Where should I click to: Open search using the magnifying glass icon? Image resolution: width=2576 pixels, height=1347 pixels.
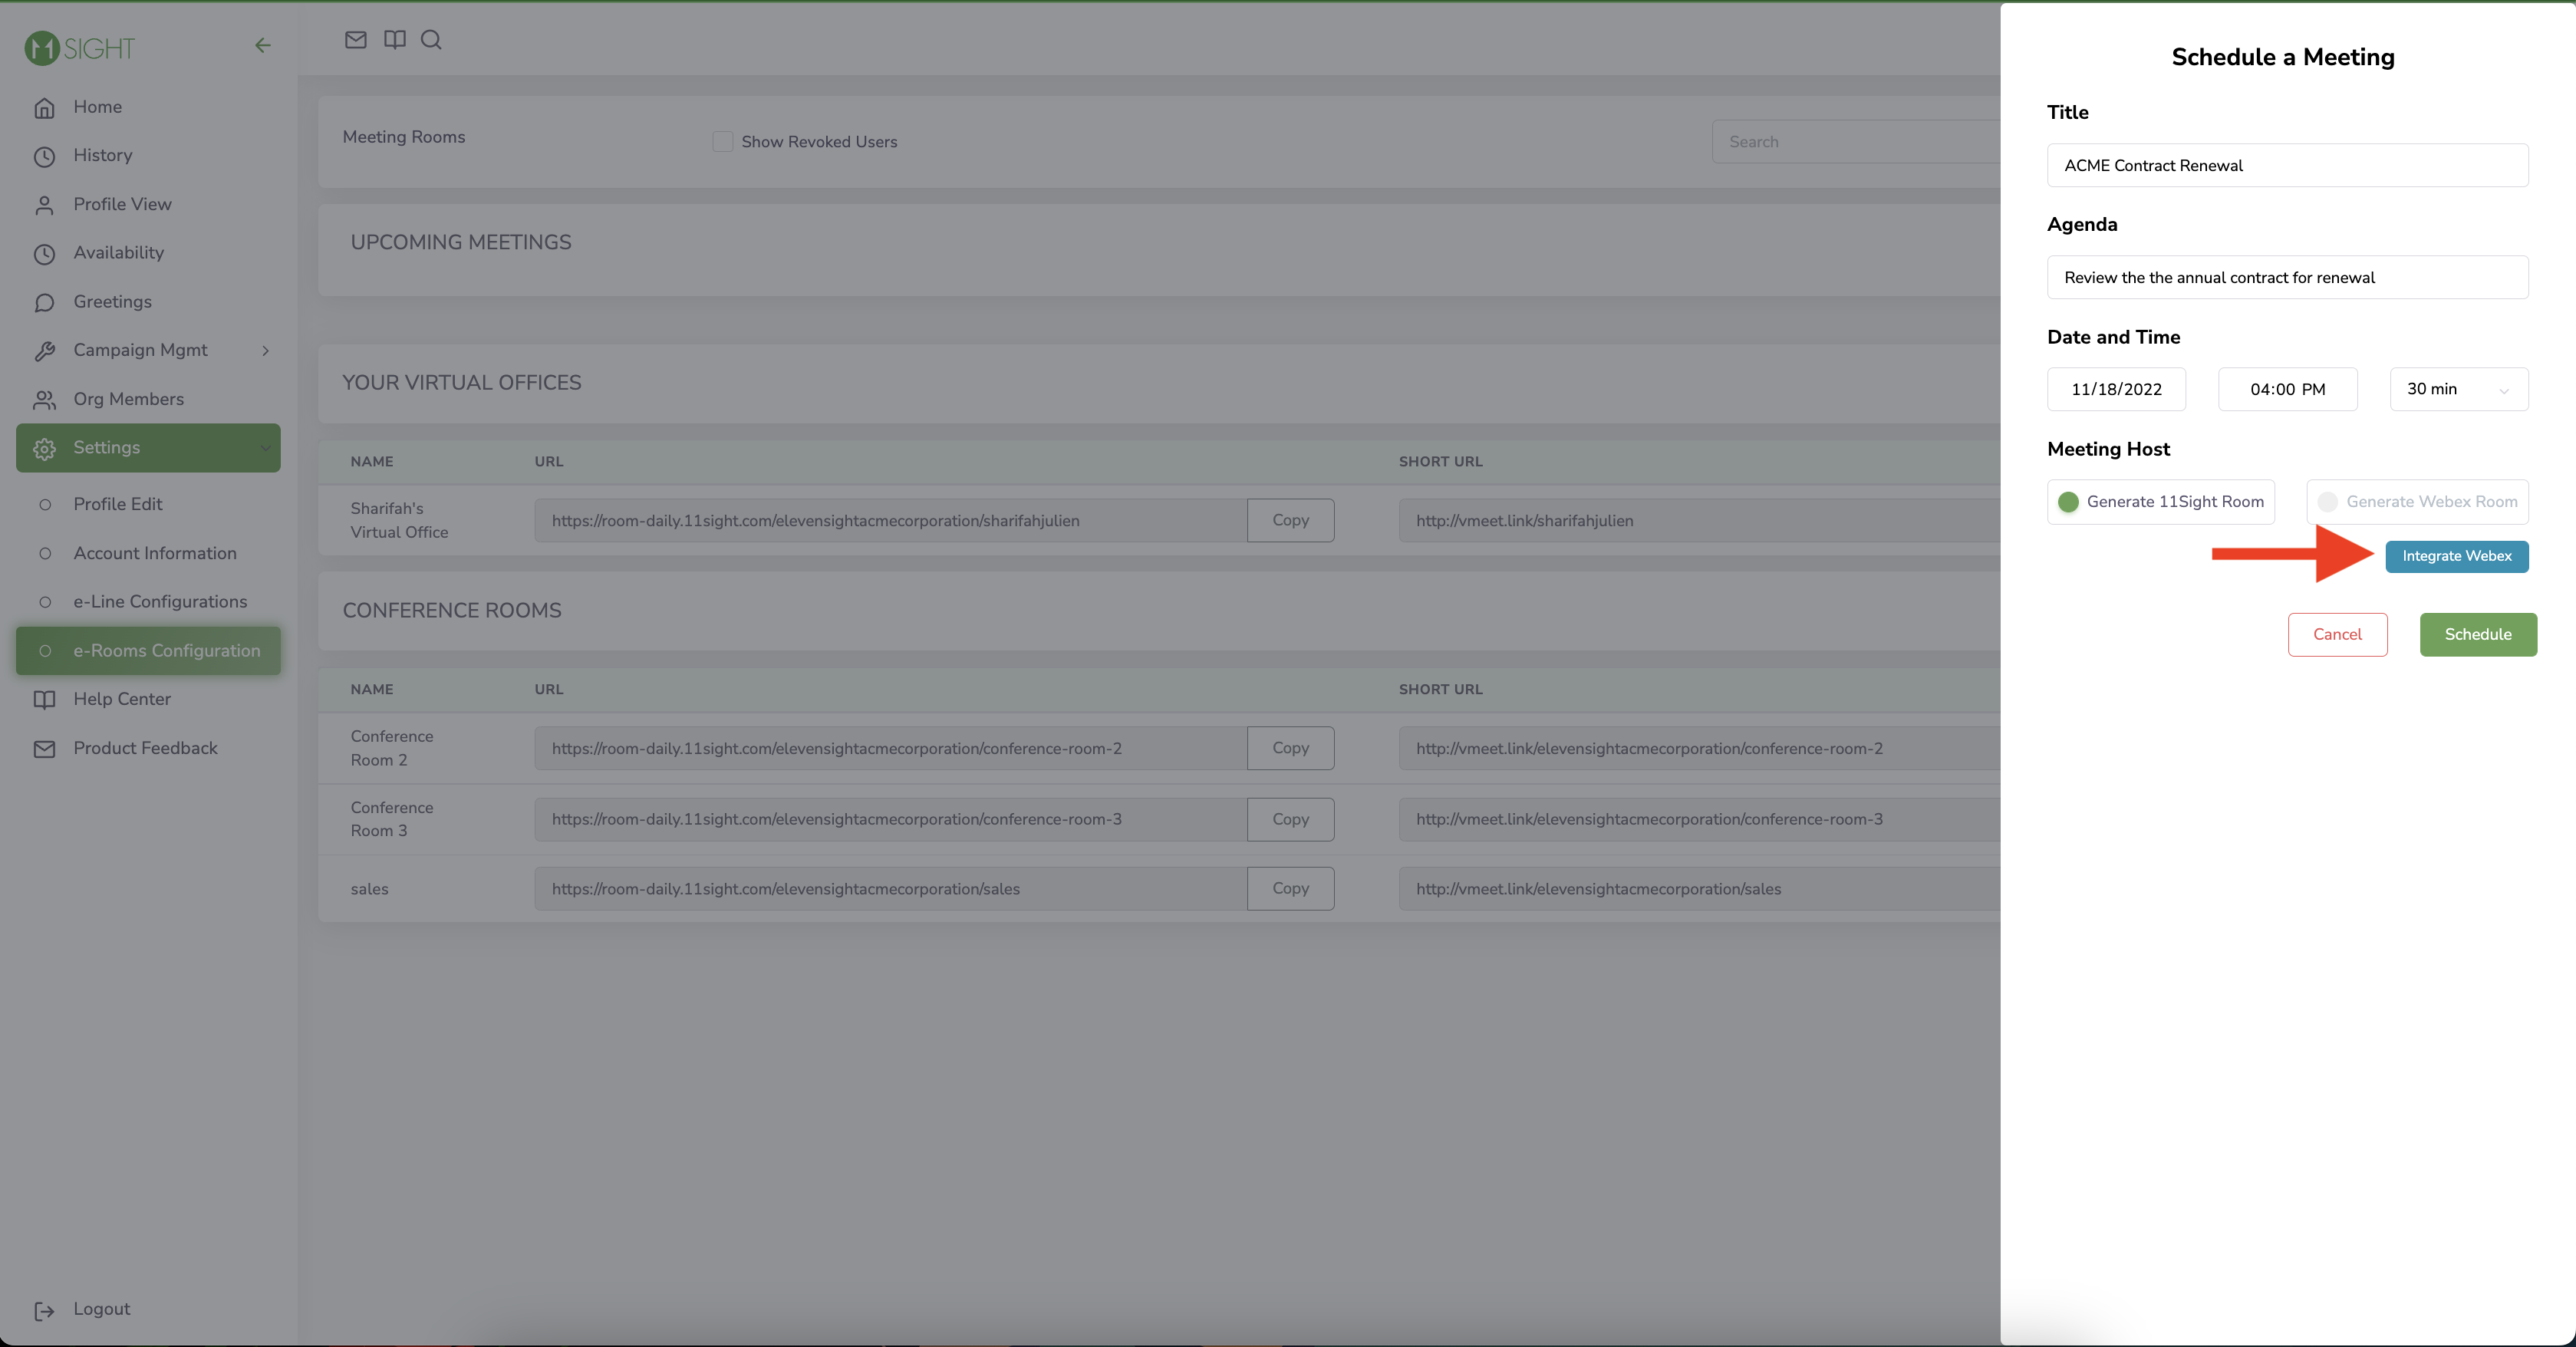click(x=432, y=40)
